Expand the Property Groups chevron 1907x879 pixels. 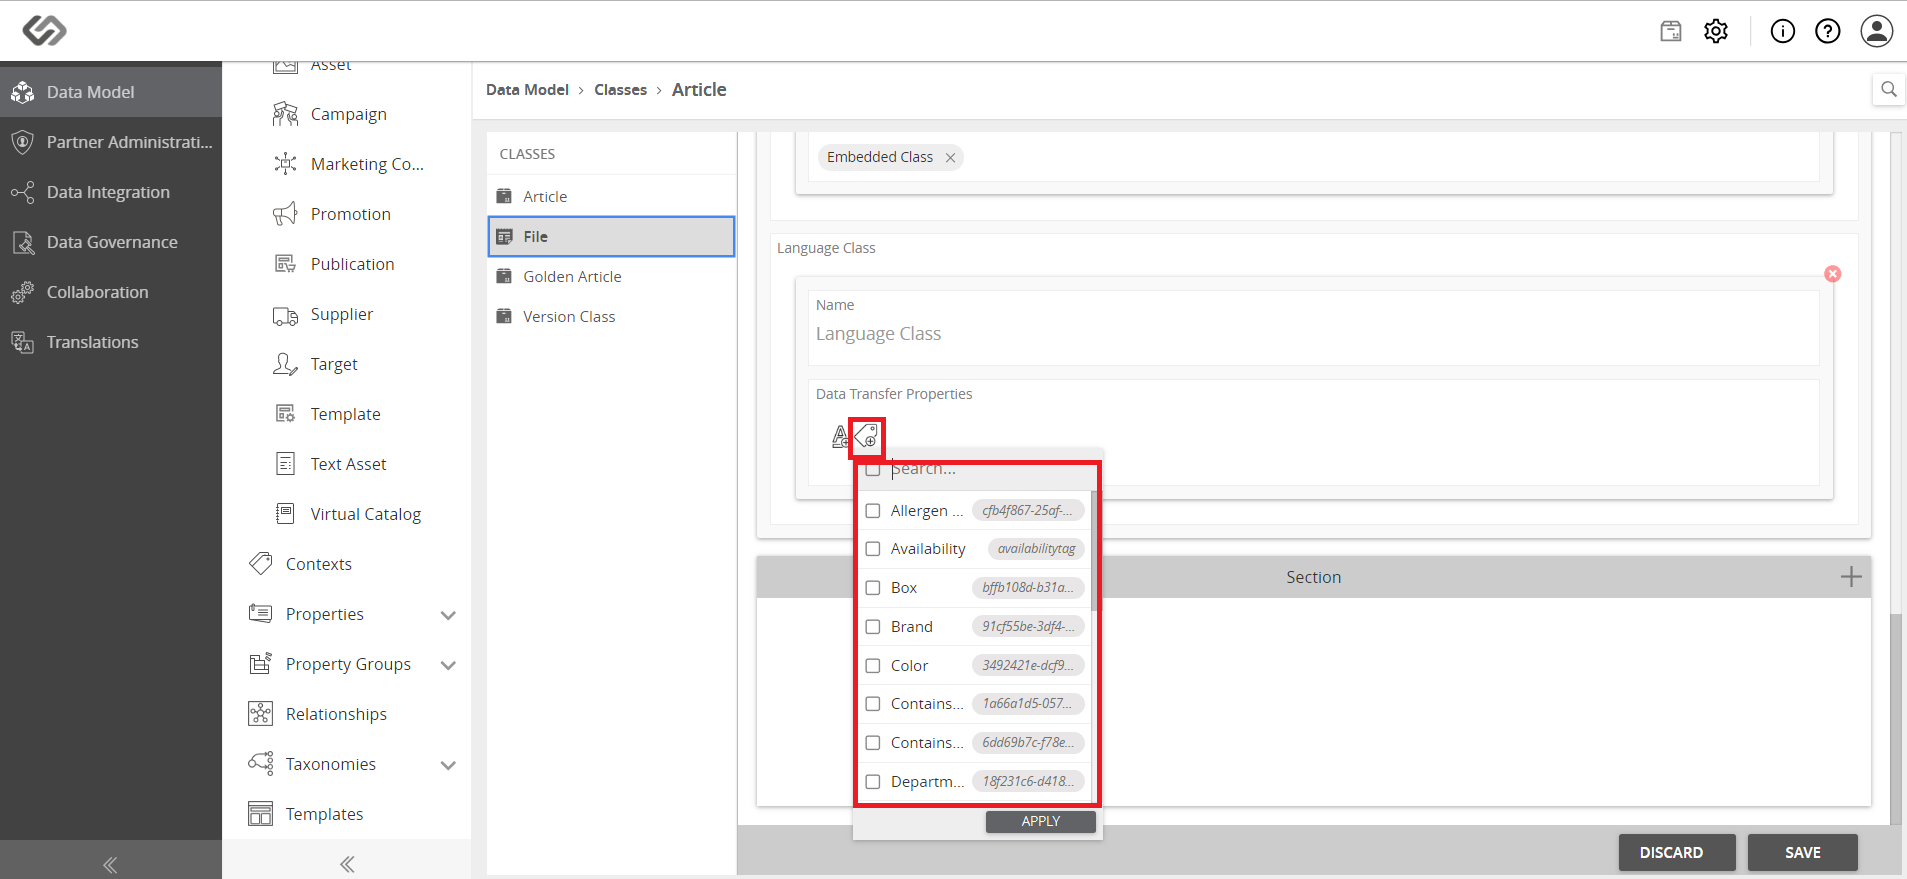click(x=448, y=665)
